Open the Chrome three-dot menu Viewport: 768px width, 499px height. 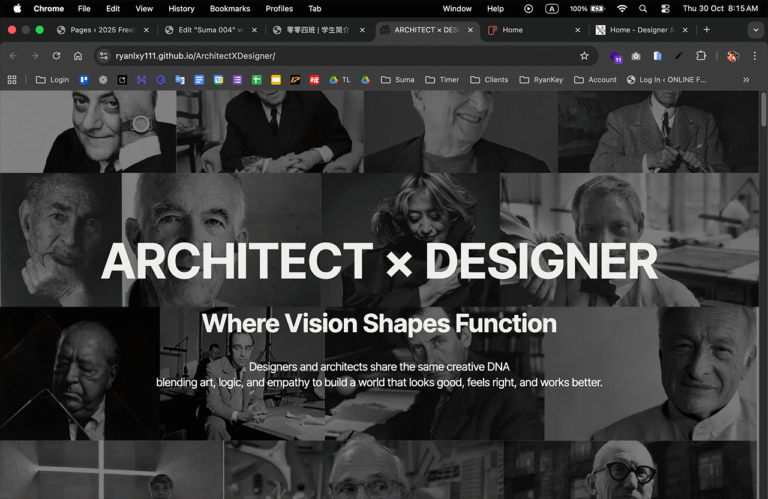click(756, 56)
